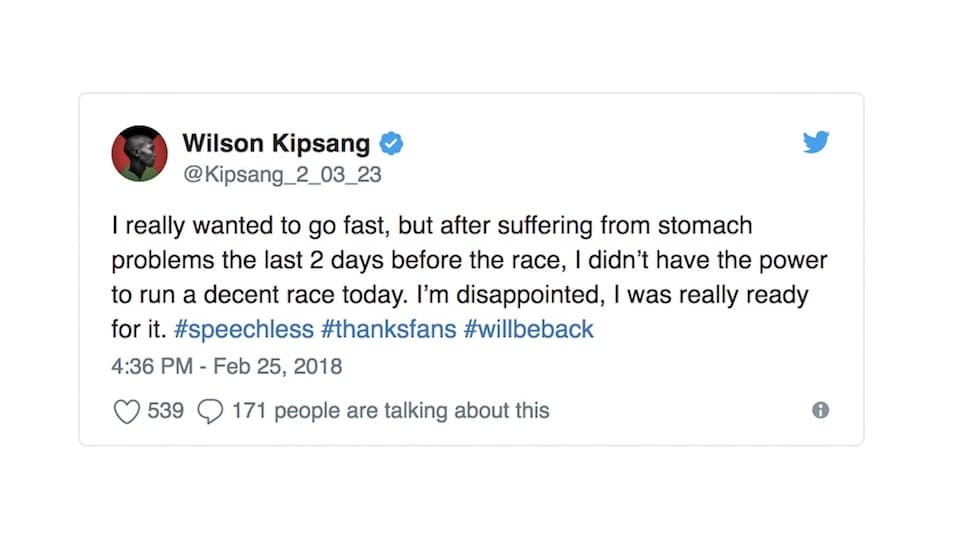This screenshot has height=540, width=960.
Task: Click the tweet text starting 'I really wanted'
Action: point(469,277)
